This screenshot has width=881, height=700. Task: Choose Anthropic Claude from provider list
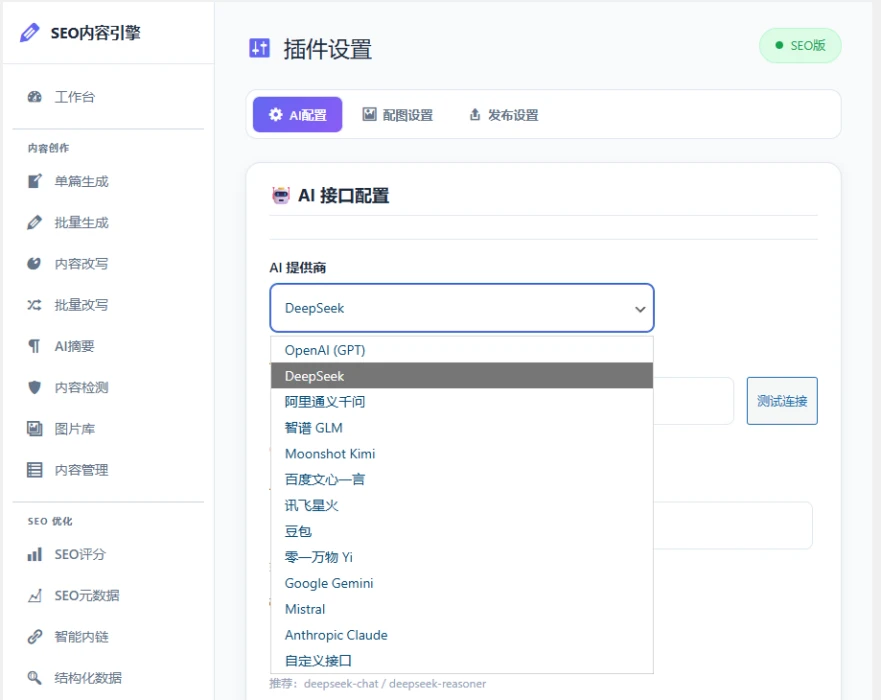pos(462,635)
